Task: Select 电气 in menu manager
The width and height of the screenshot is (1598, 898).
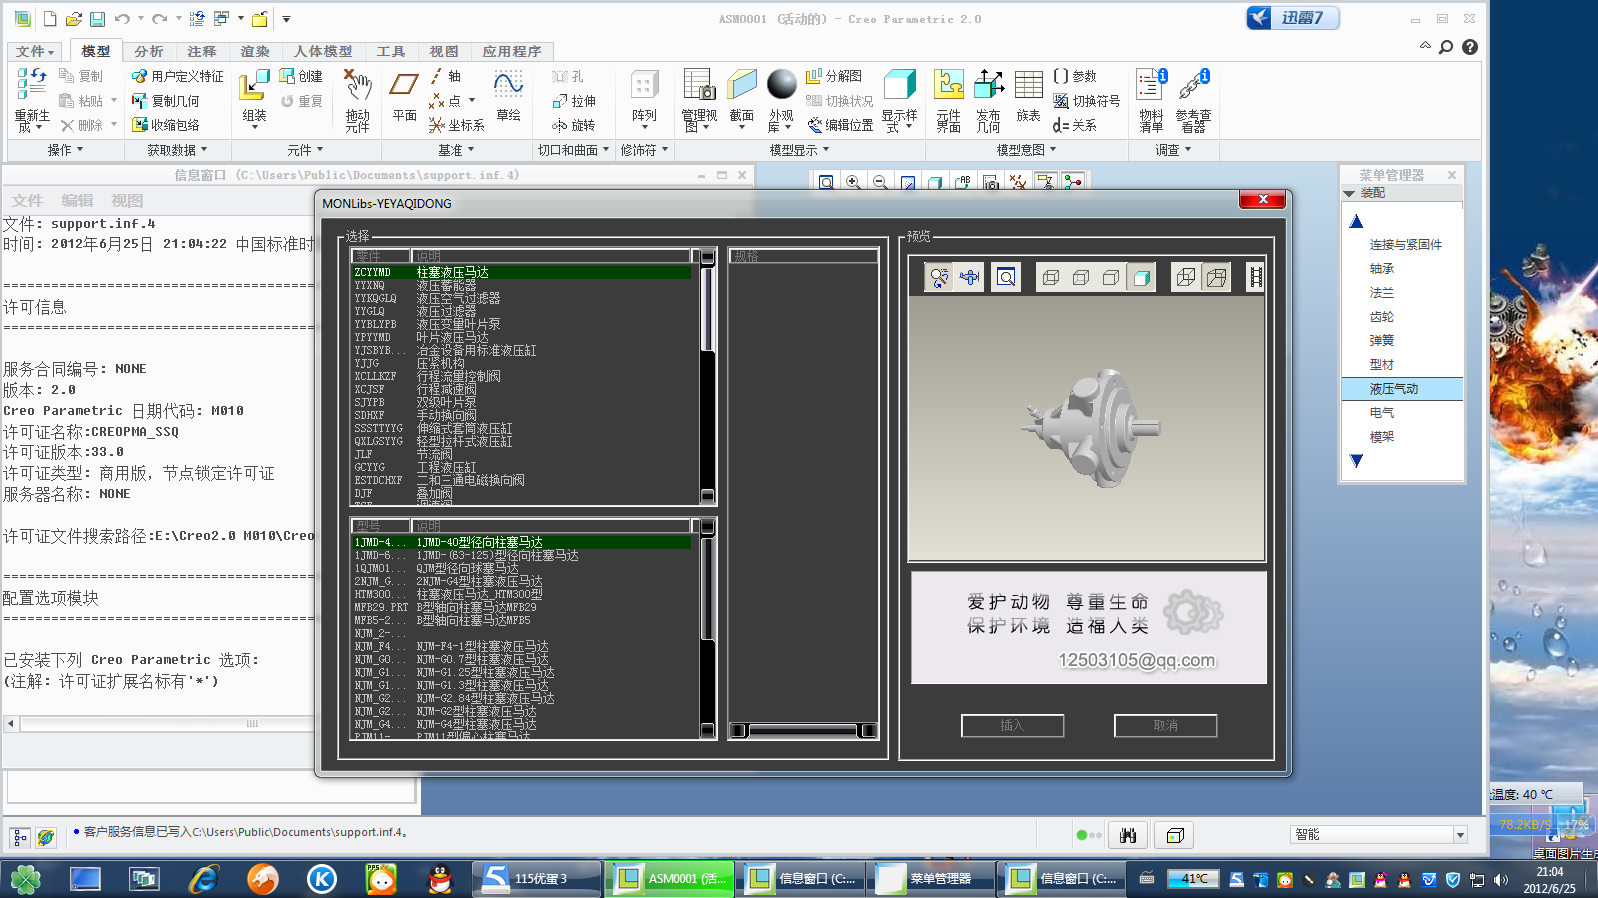Action: tap(1382, 412)
